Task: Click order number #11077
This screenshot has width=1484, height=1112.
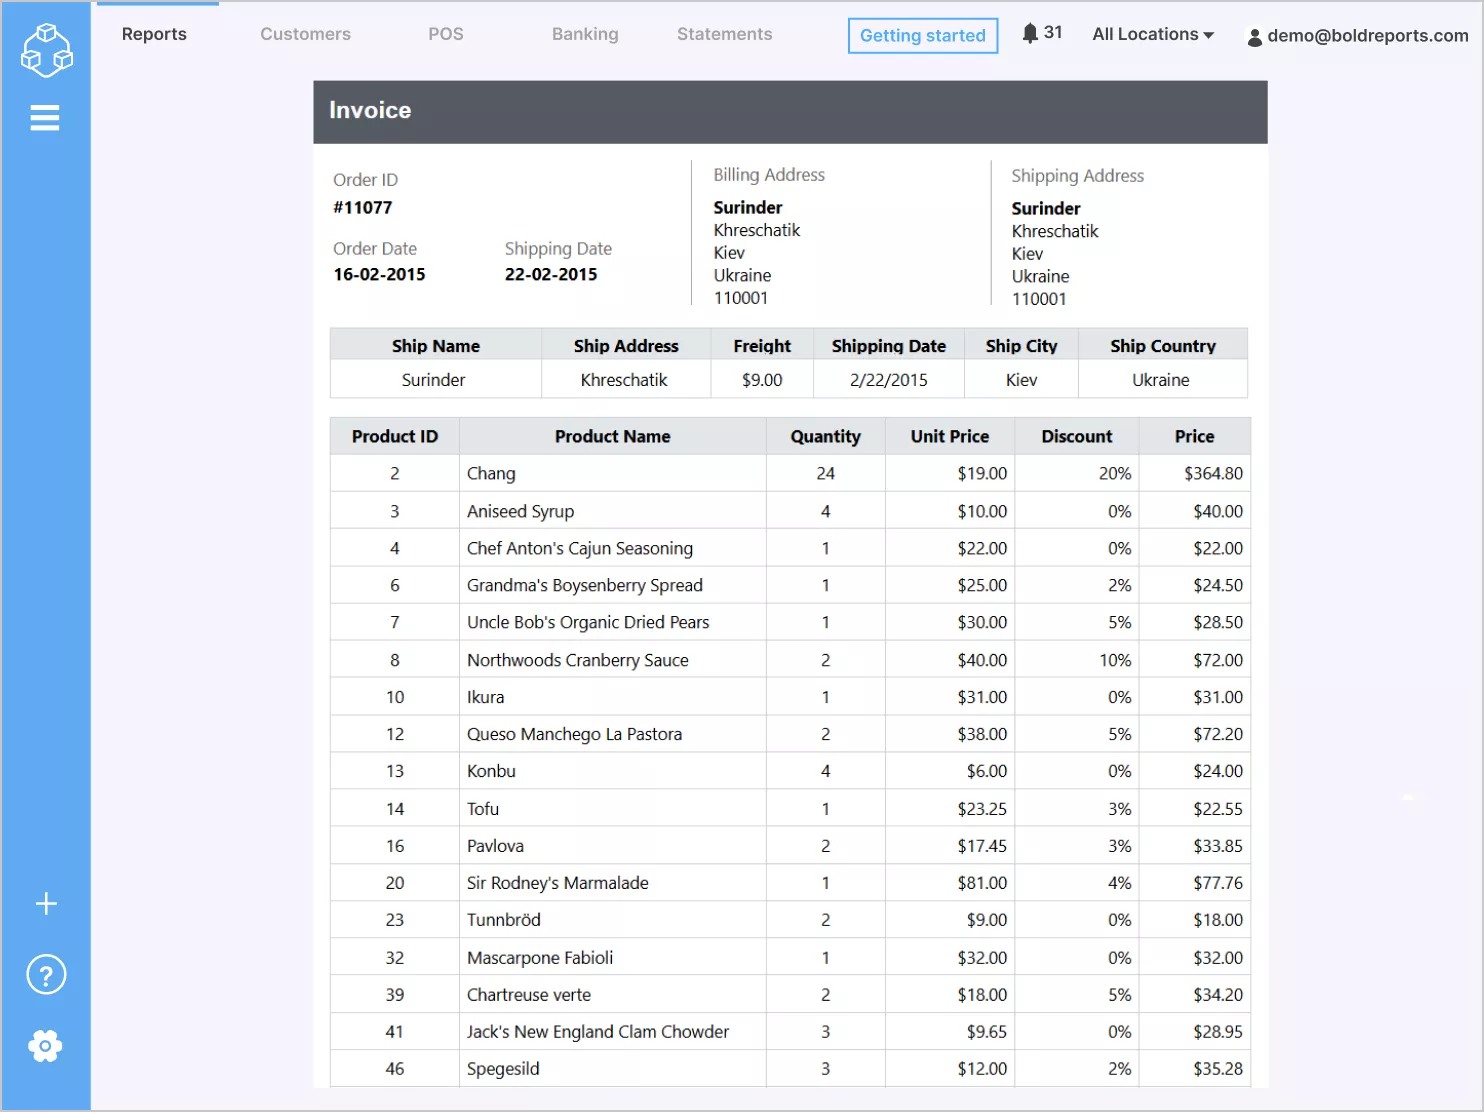Action: point(363,208)
